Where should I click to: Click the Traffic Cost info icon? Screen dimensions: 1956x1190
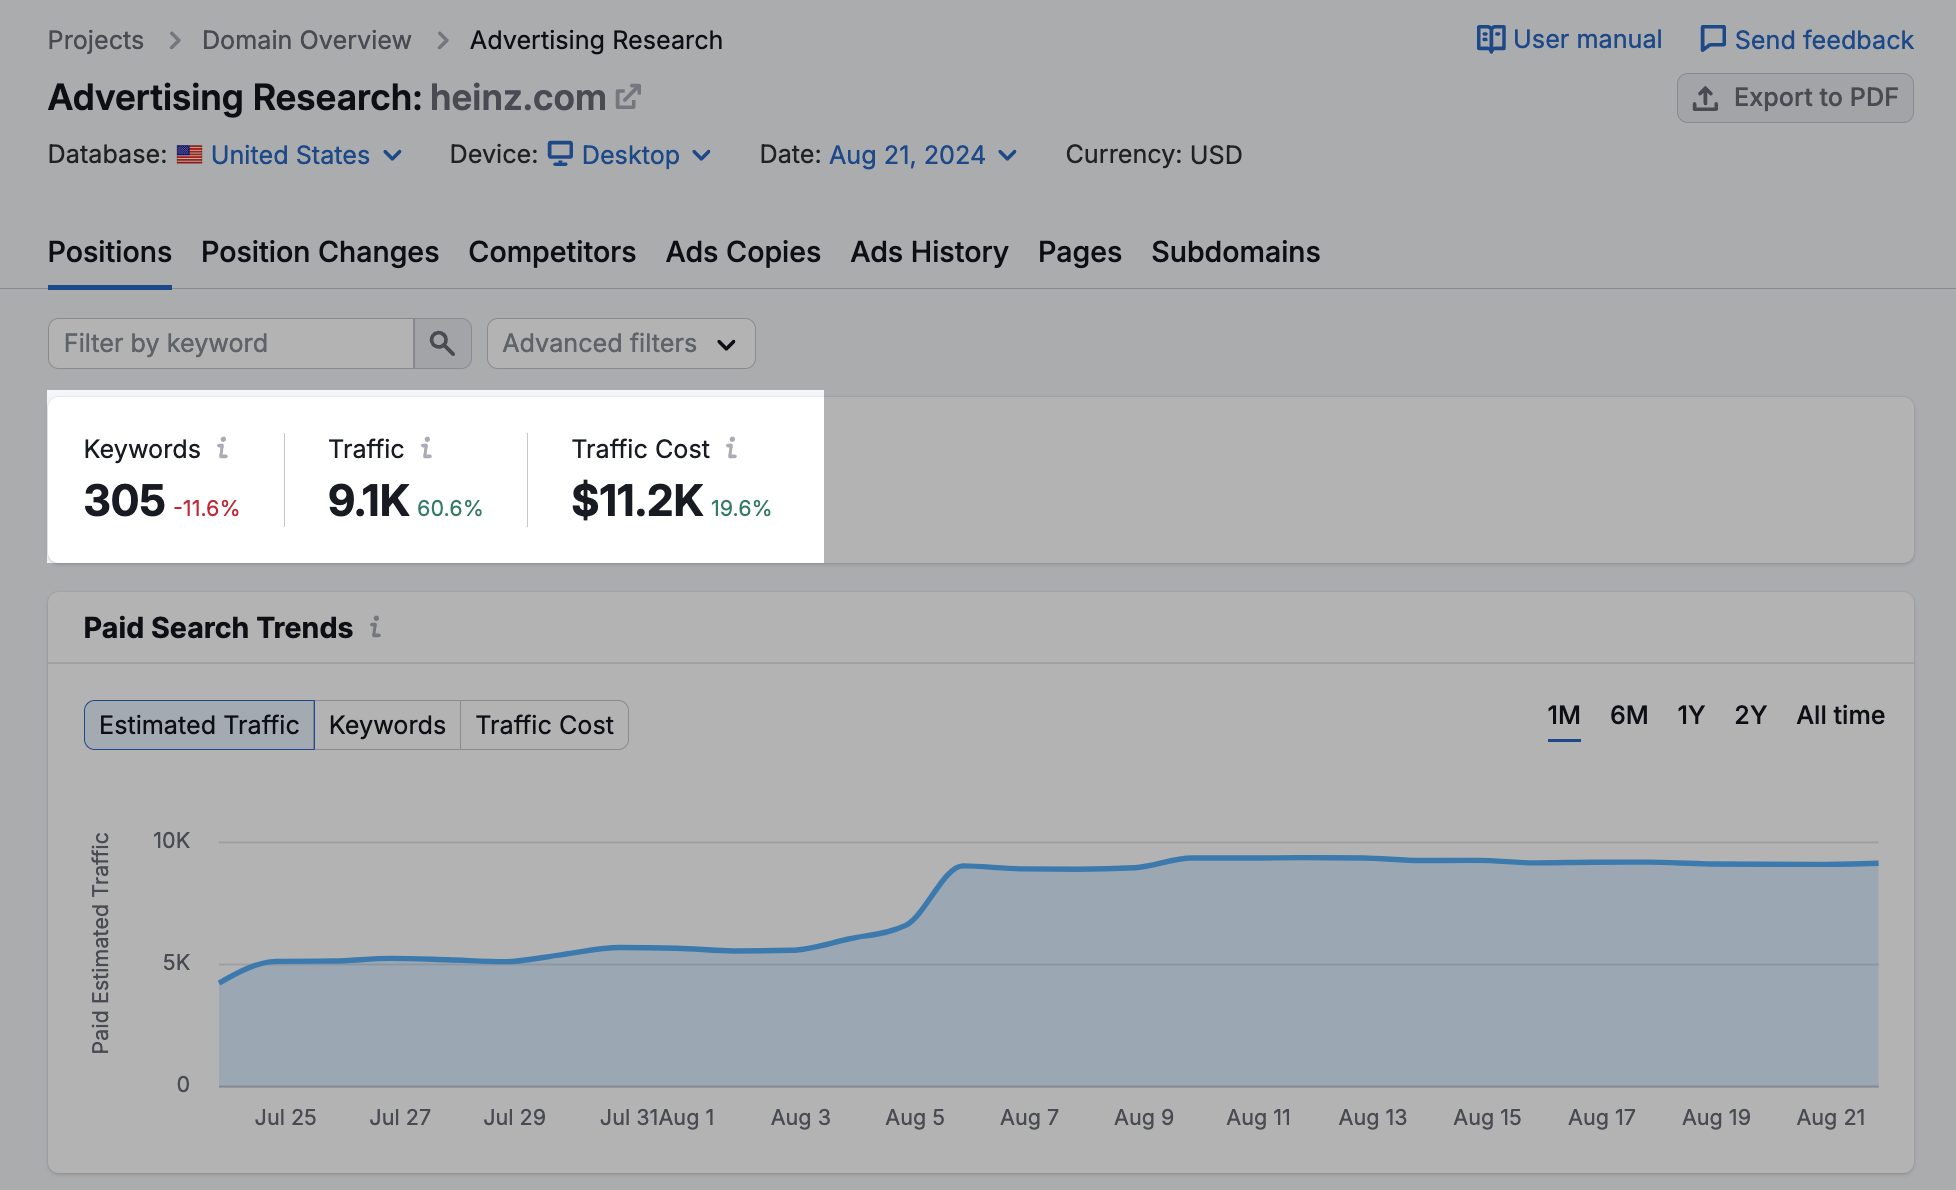click(733, 450)
